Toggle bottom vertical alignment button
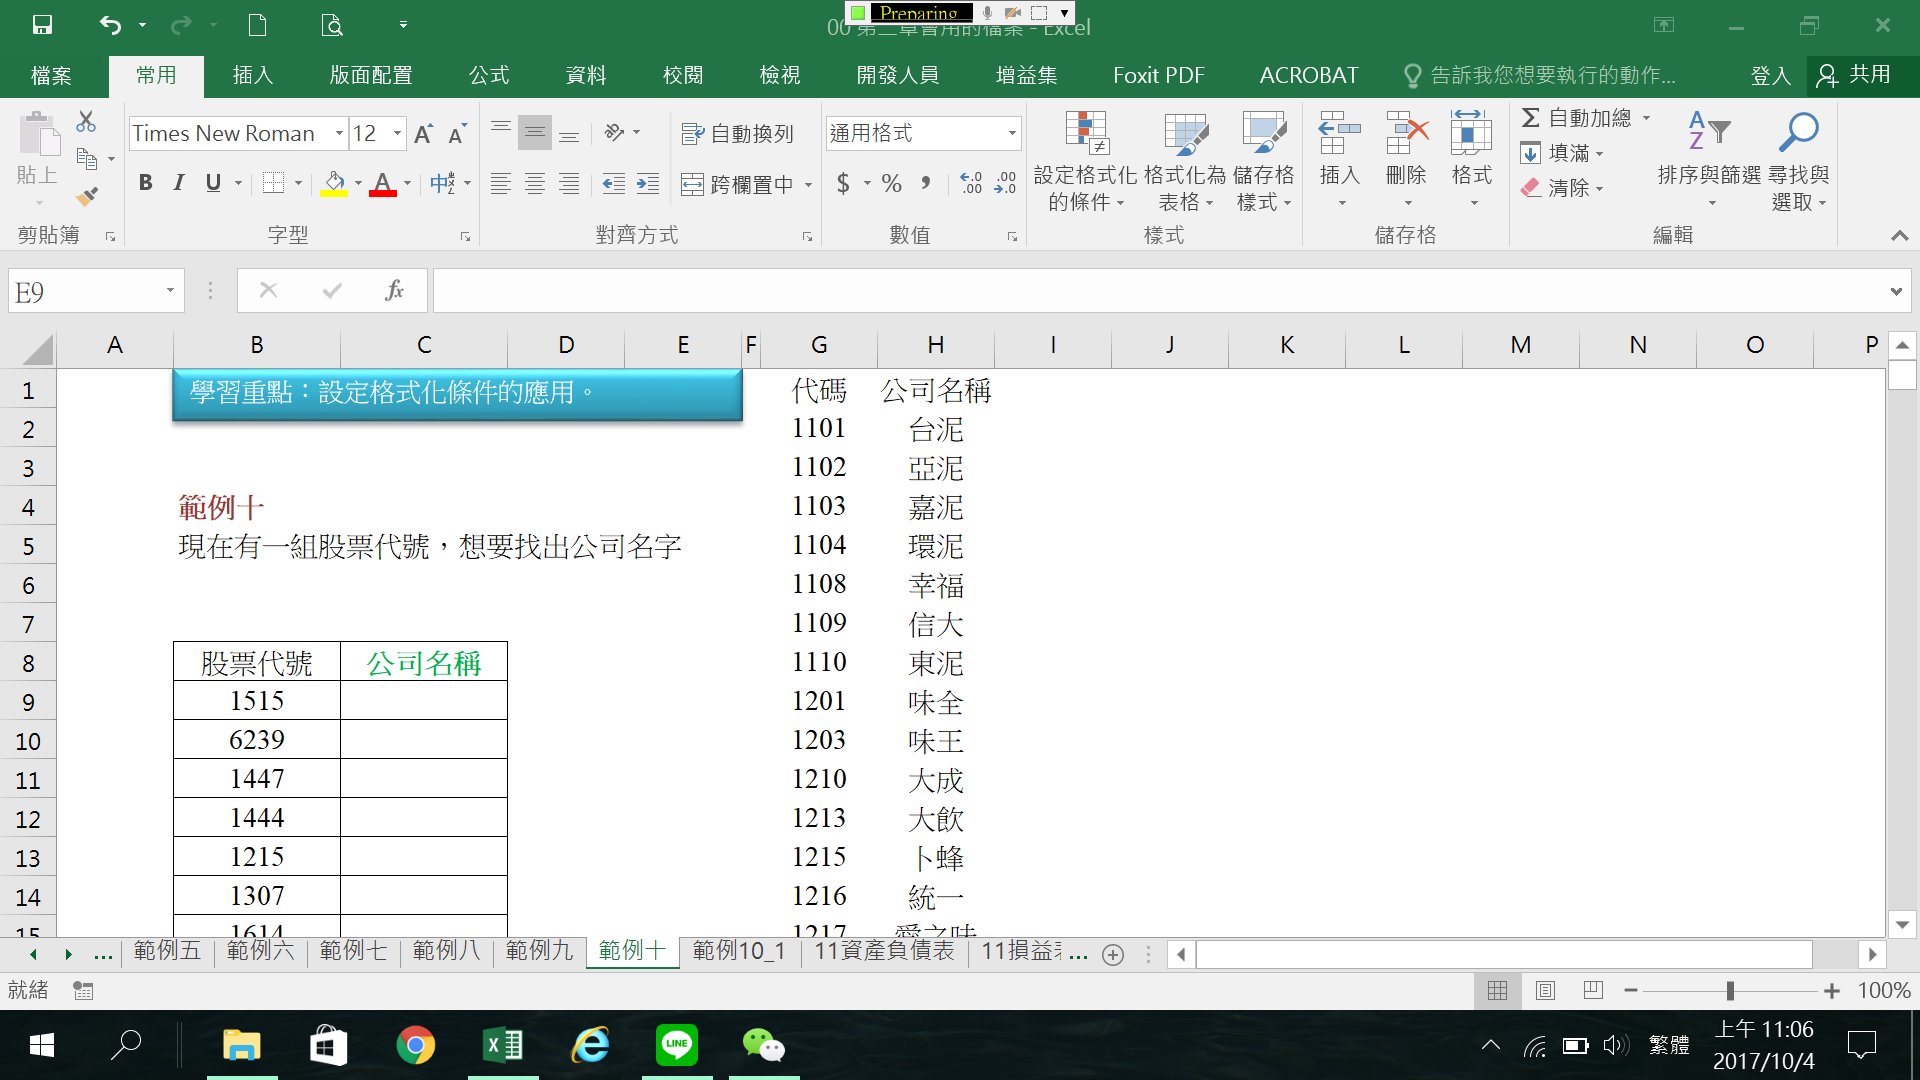 click(x=569, y=133)
